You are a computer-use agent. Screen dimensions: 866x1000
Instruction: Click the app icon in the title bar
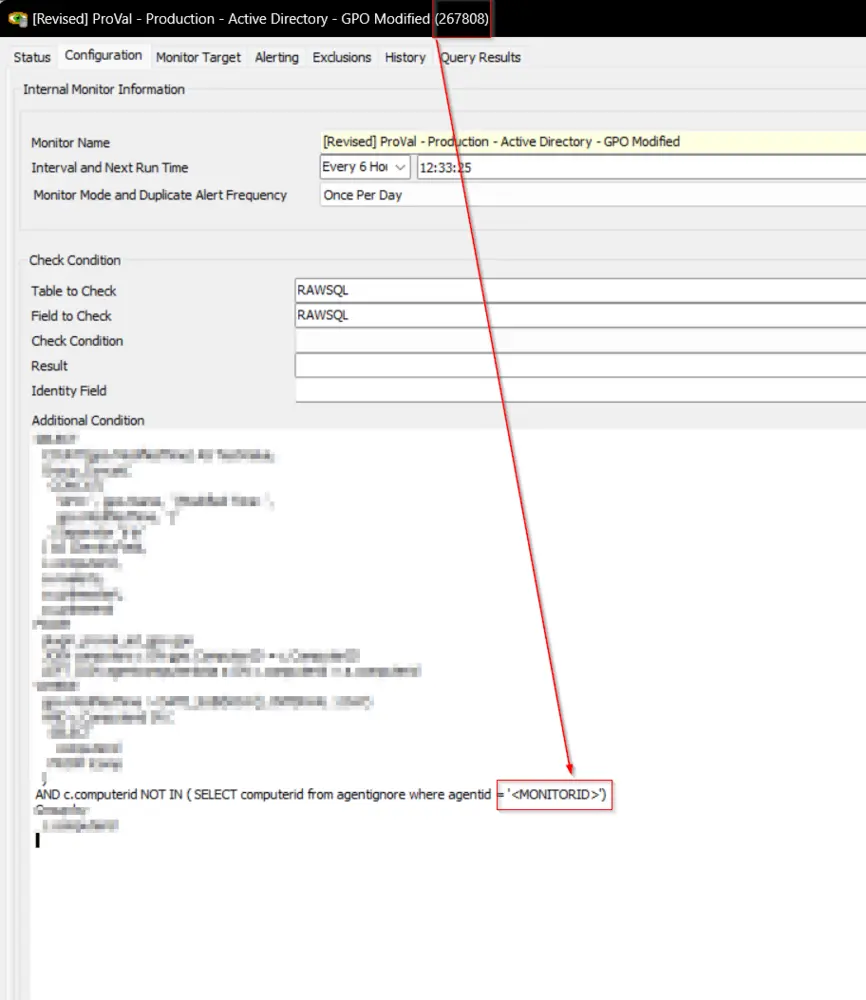tap(17, 18)
